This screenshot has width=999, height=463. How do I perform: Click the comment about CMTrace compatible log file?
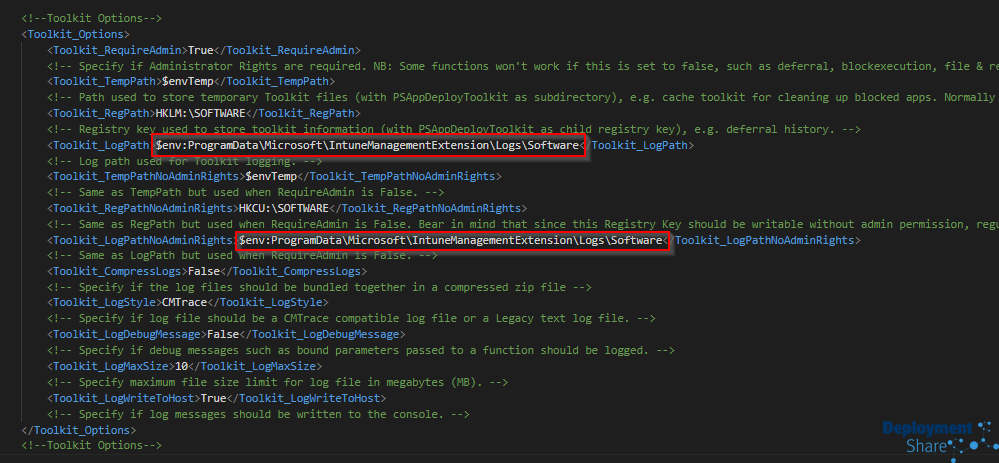319,319
